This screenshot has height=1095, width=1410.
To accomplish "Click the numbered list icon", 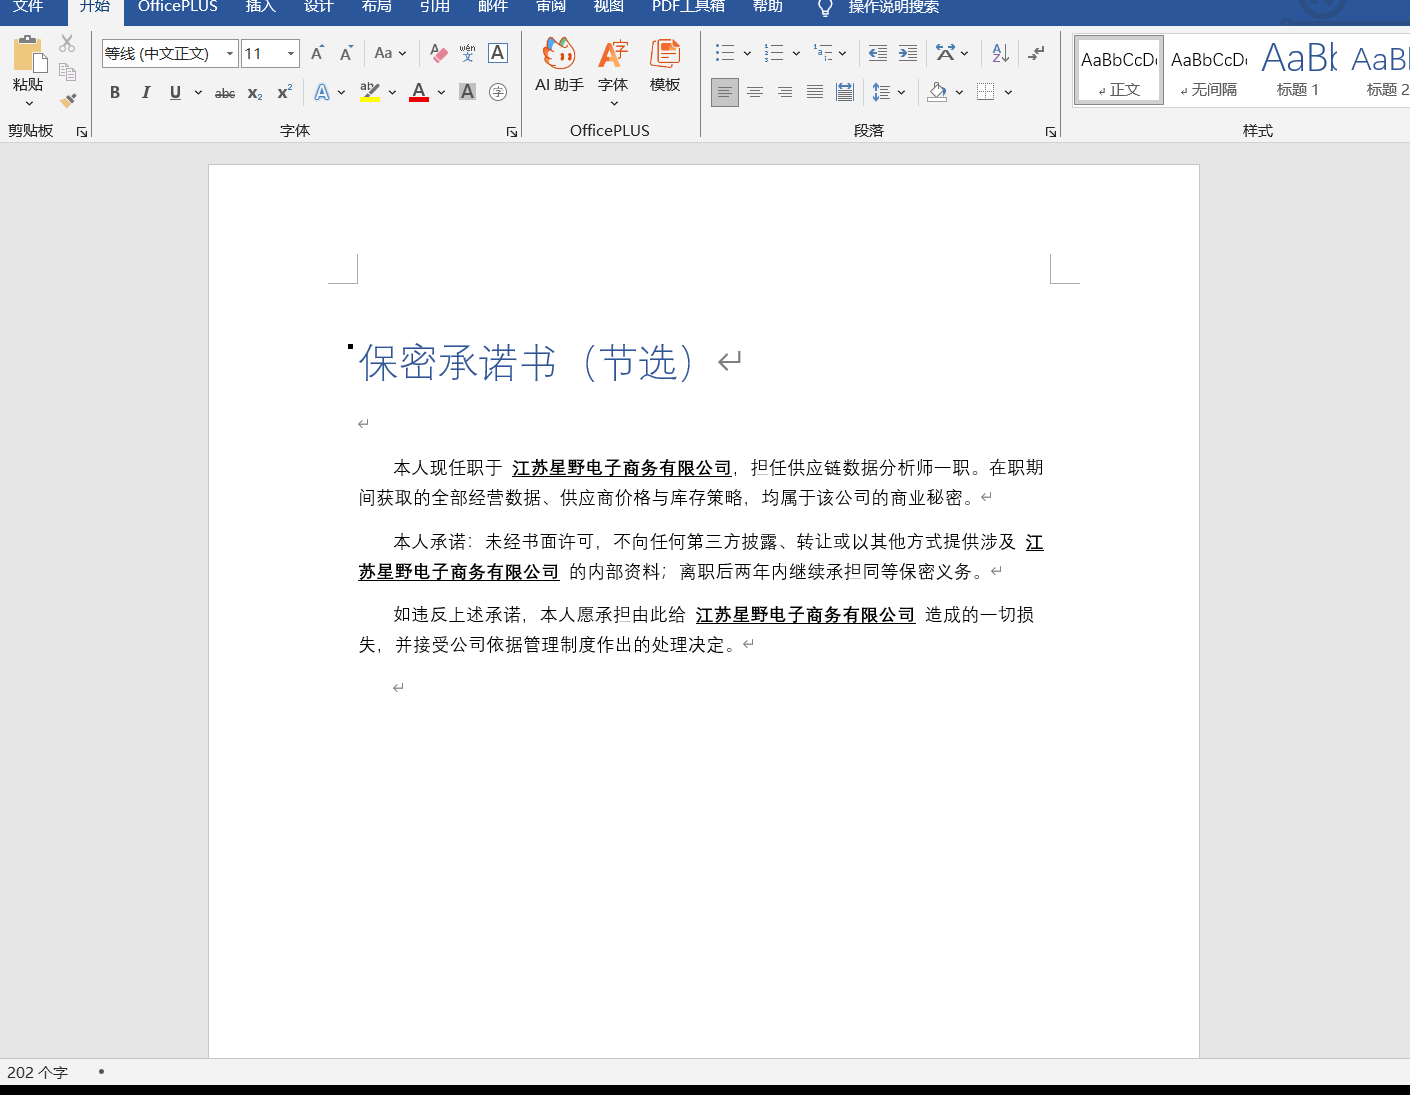I will coord(774,53).
